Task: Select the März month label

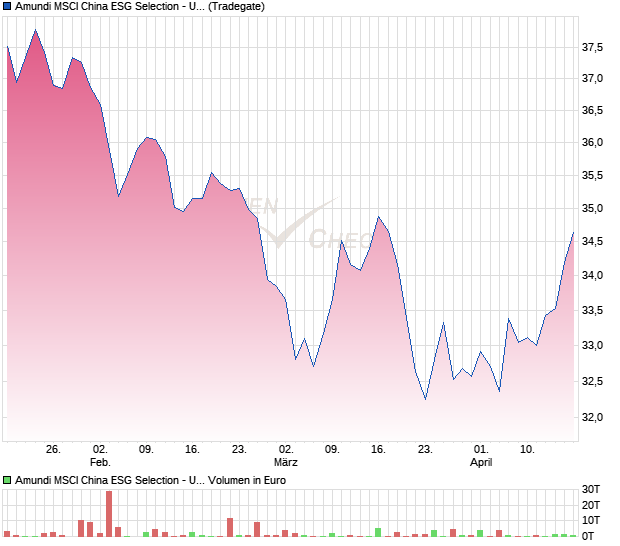Action: 286,462
